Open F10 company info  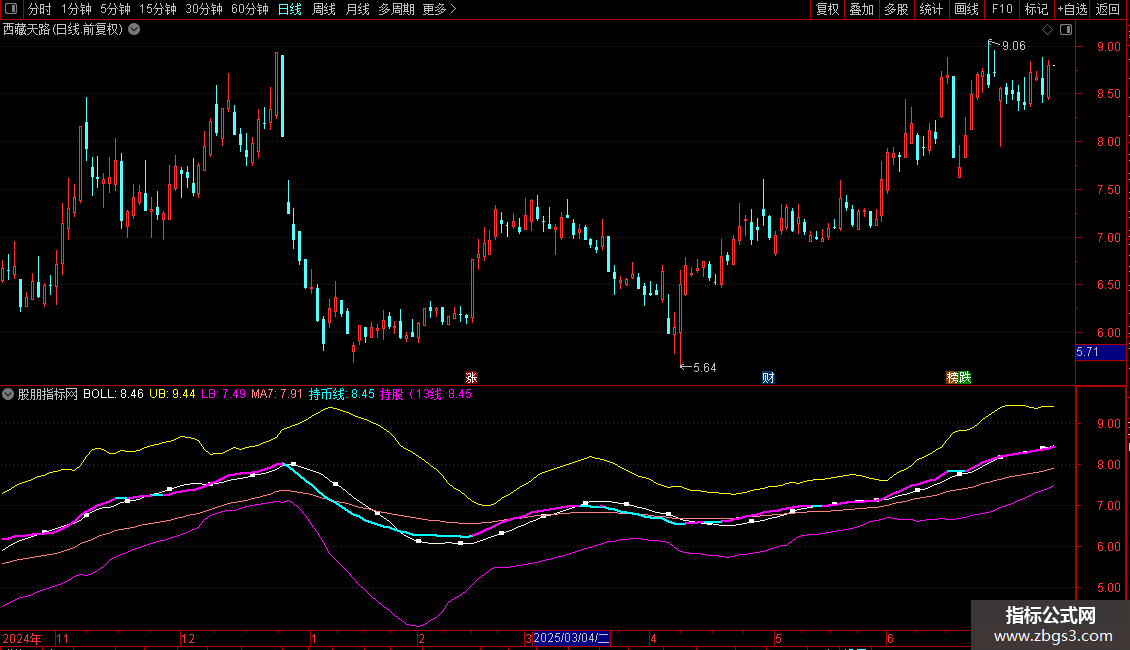[1002, 9]
